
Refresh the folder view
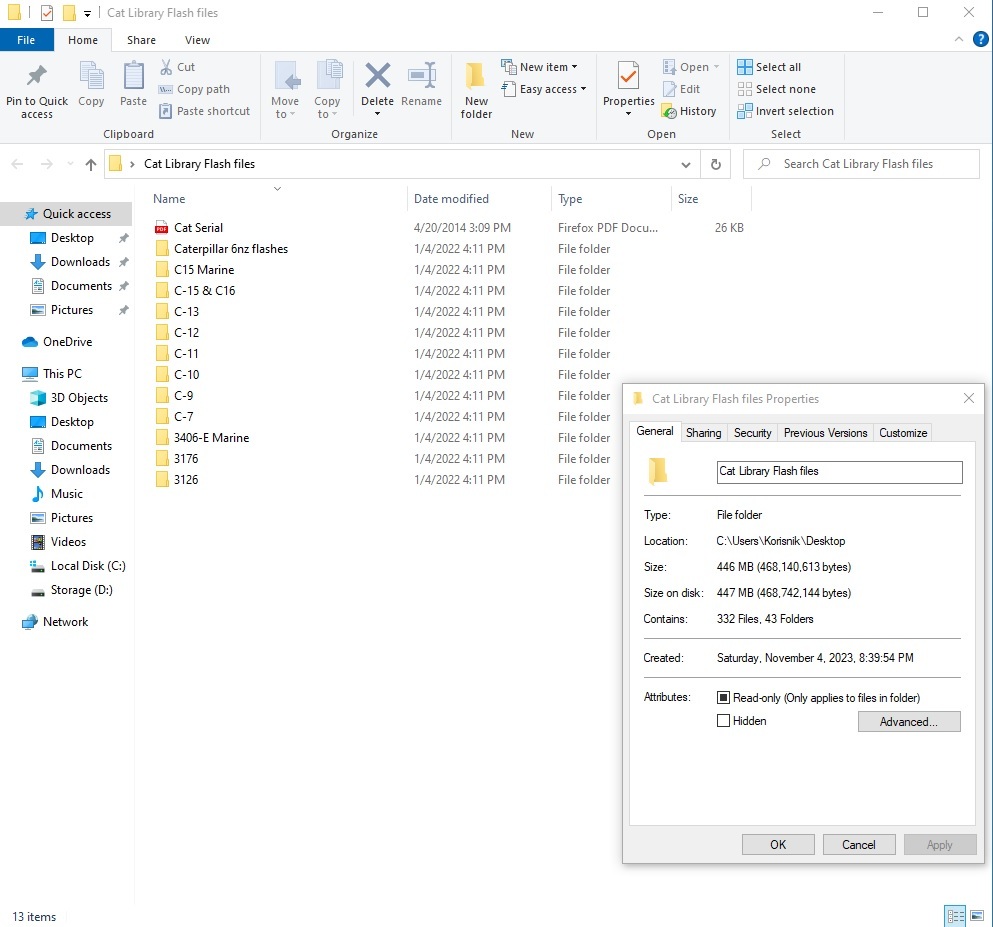tap(716, 164)
